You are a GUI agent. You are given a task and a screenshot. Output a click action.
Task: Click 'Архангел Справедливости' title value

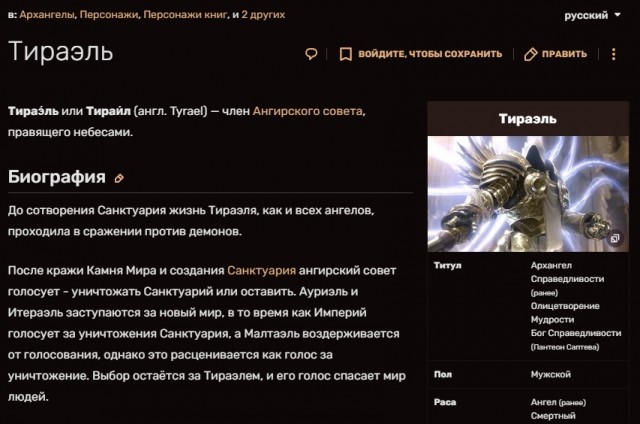click(x=567, y=272)
